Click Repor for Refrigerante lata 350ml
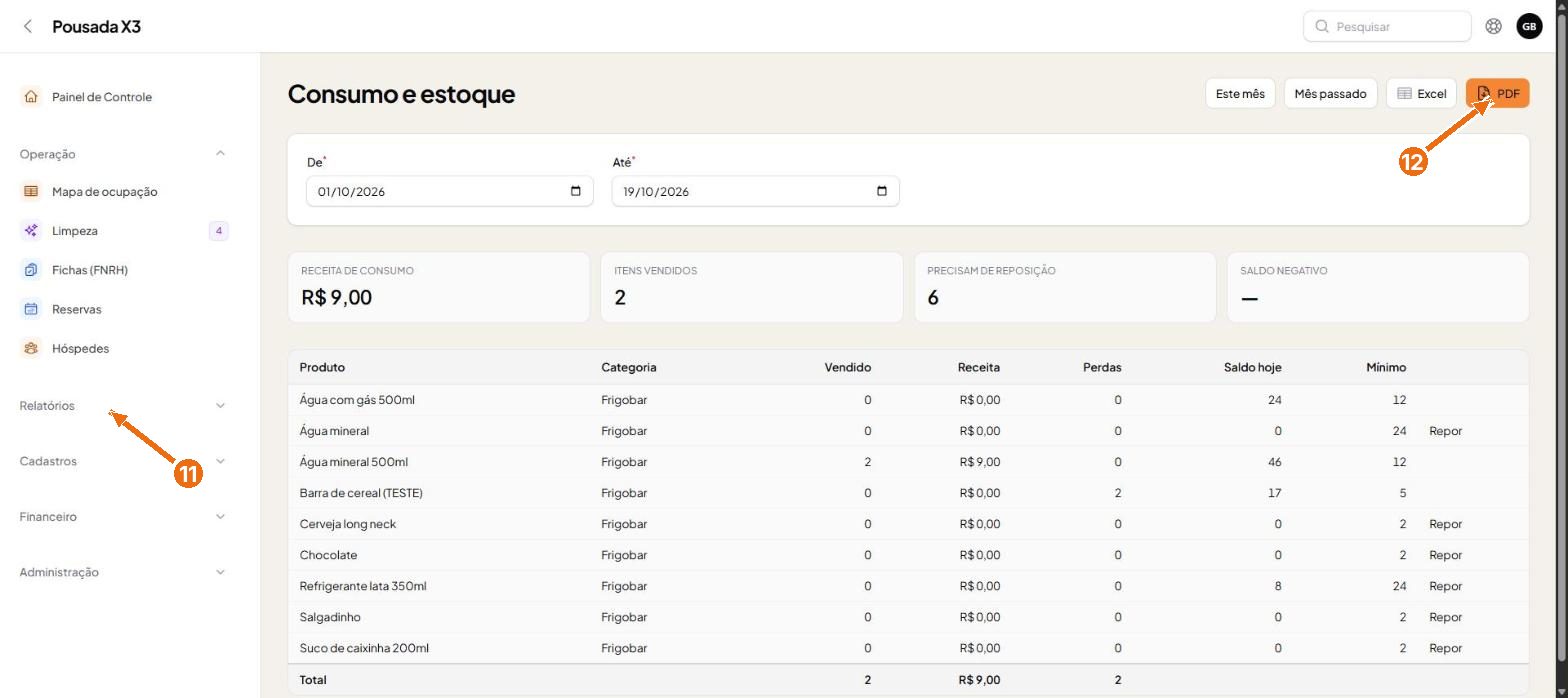The width and height of the screenshot is (1568, 698). pos(1445,586)
